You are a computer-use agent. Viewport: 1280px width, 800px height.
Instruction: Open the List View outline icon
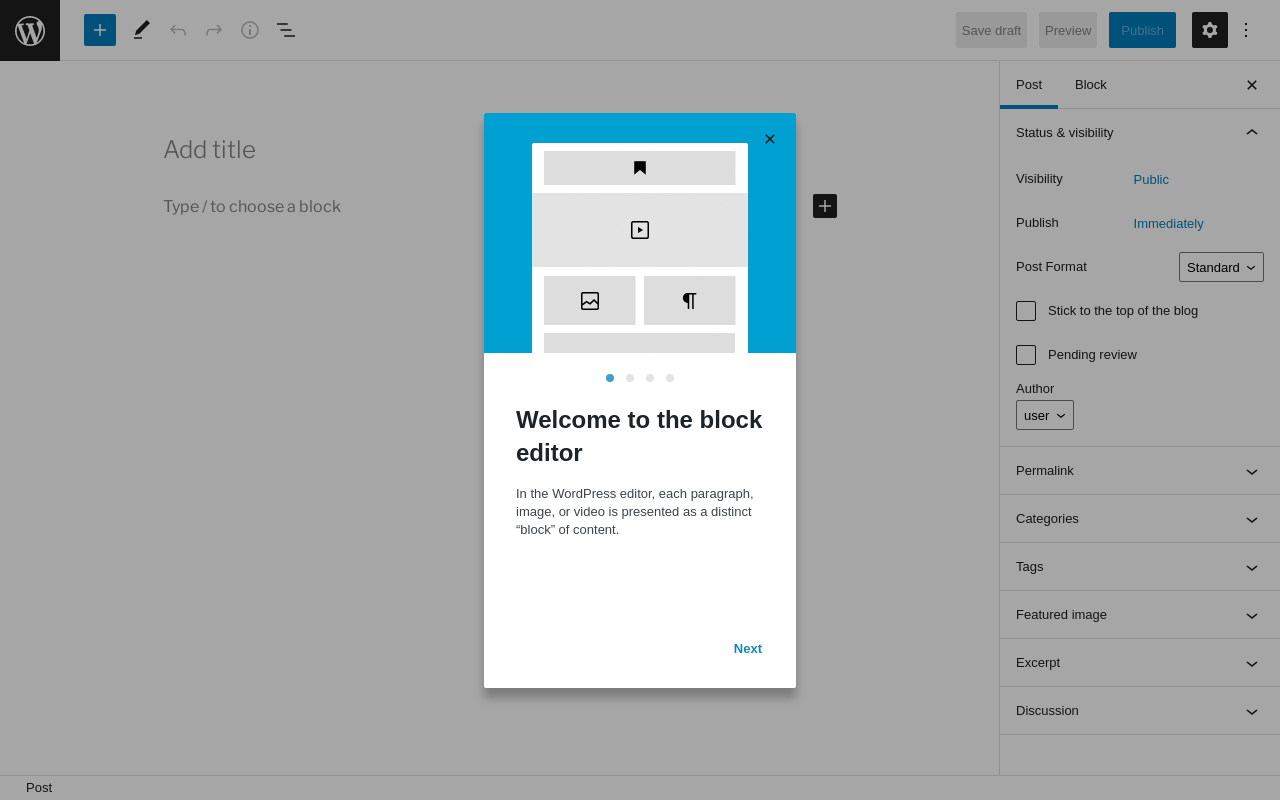tap(286, 30)
